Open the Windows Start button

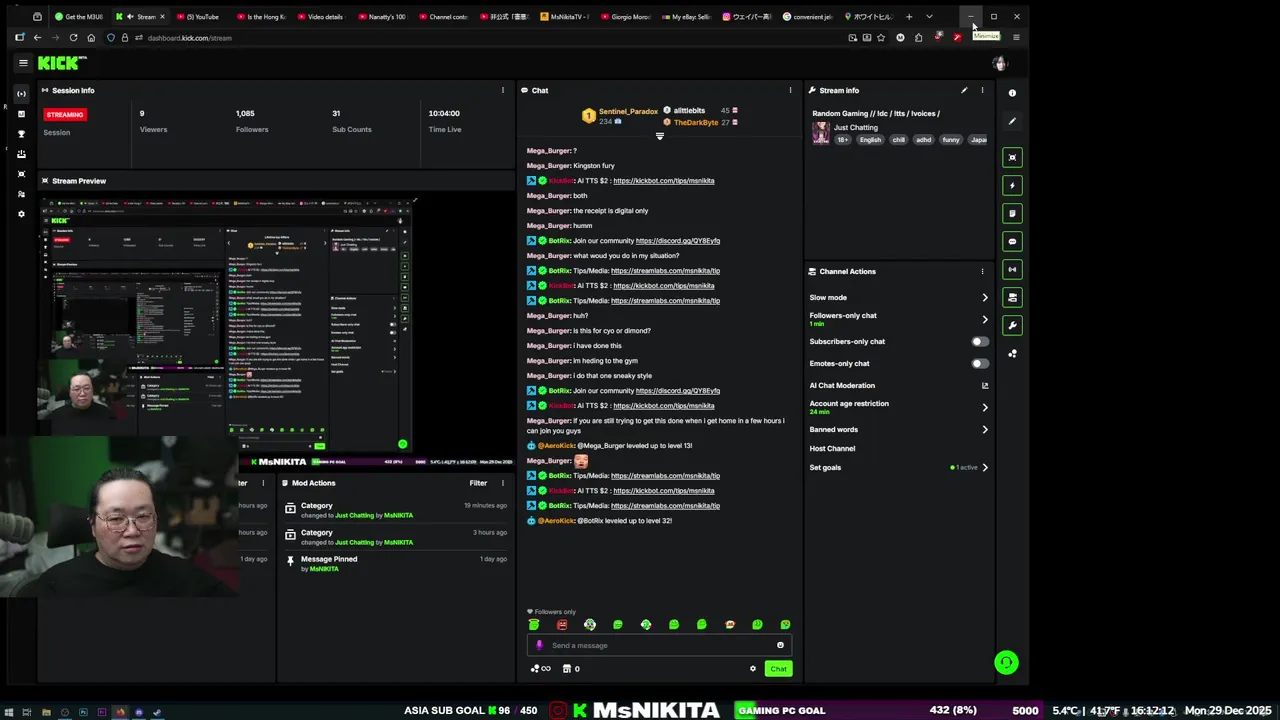[x=8, y=712]
